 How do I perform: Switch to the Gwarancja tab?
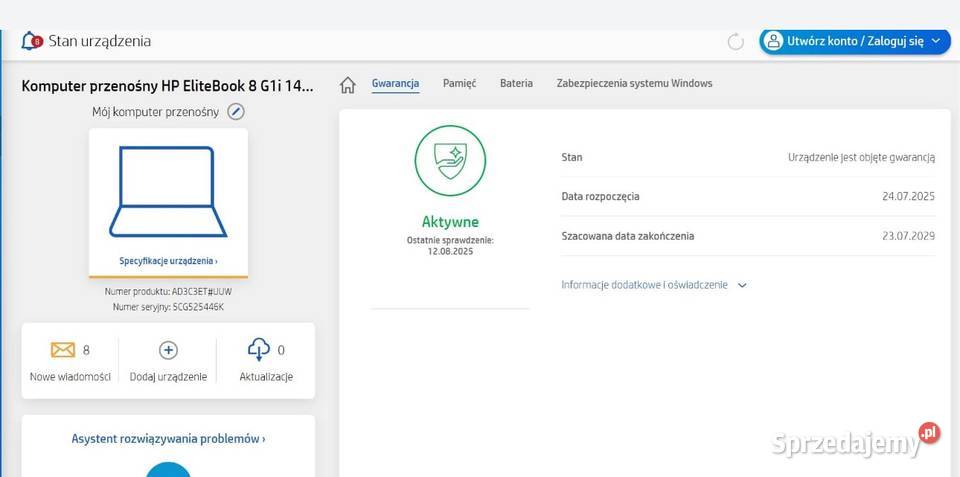tap(396, 83)
